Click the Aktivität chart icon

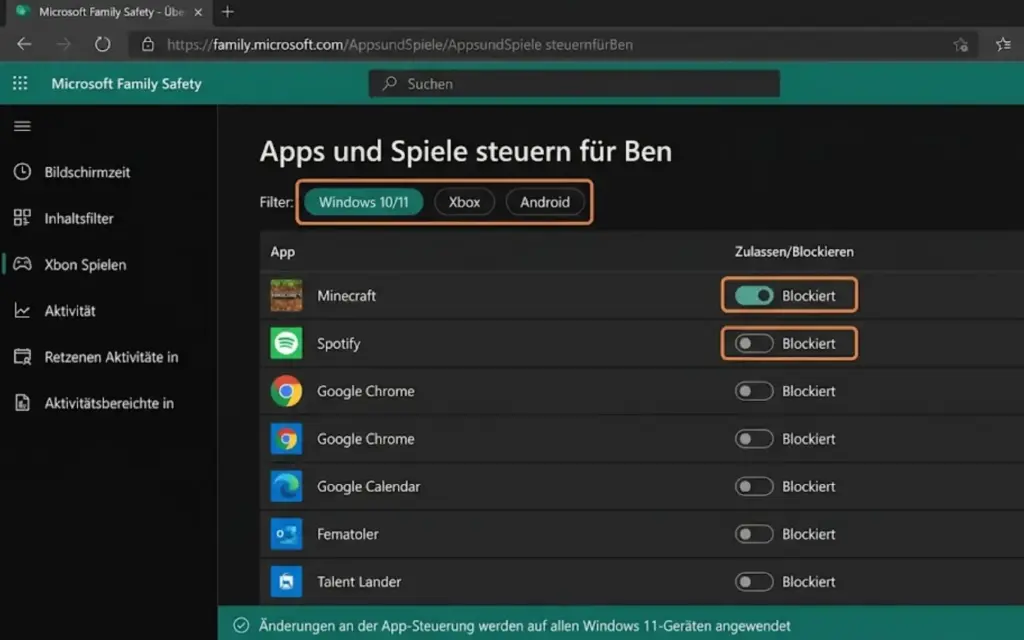pos(22,310)
